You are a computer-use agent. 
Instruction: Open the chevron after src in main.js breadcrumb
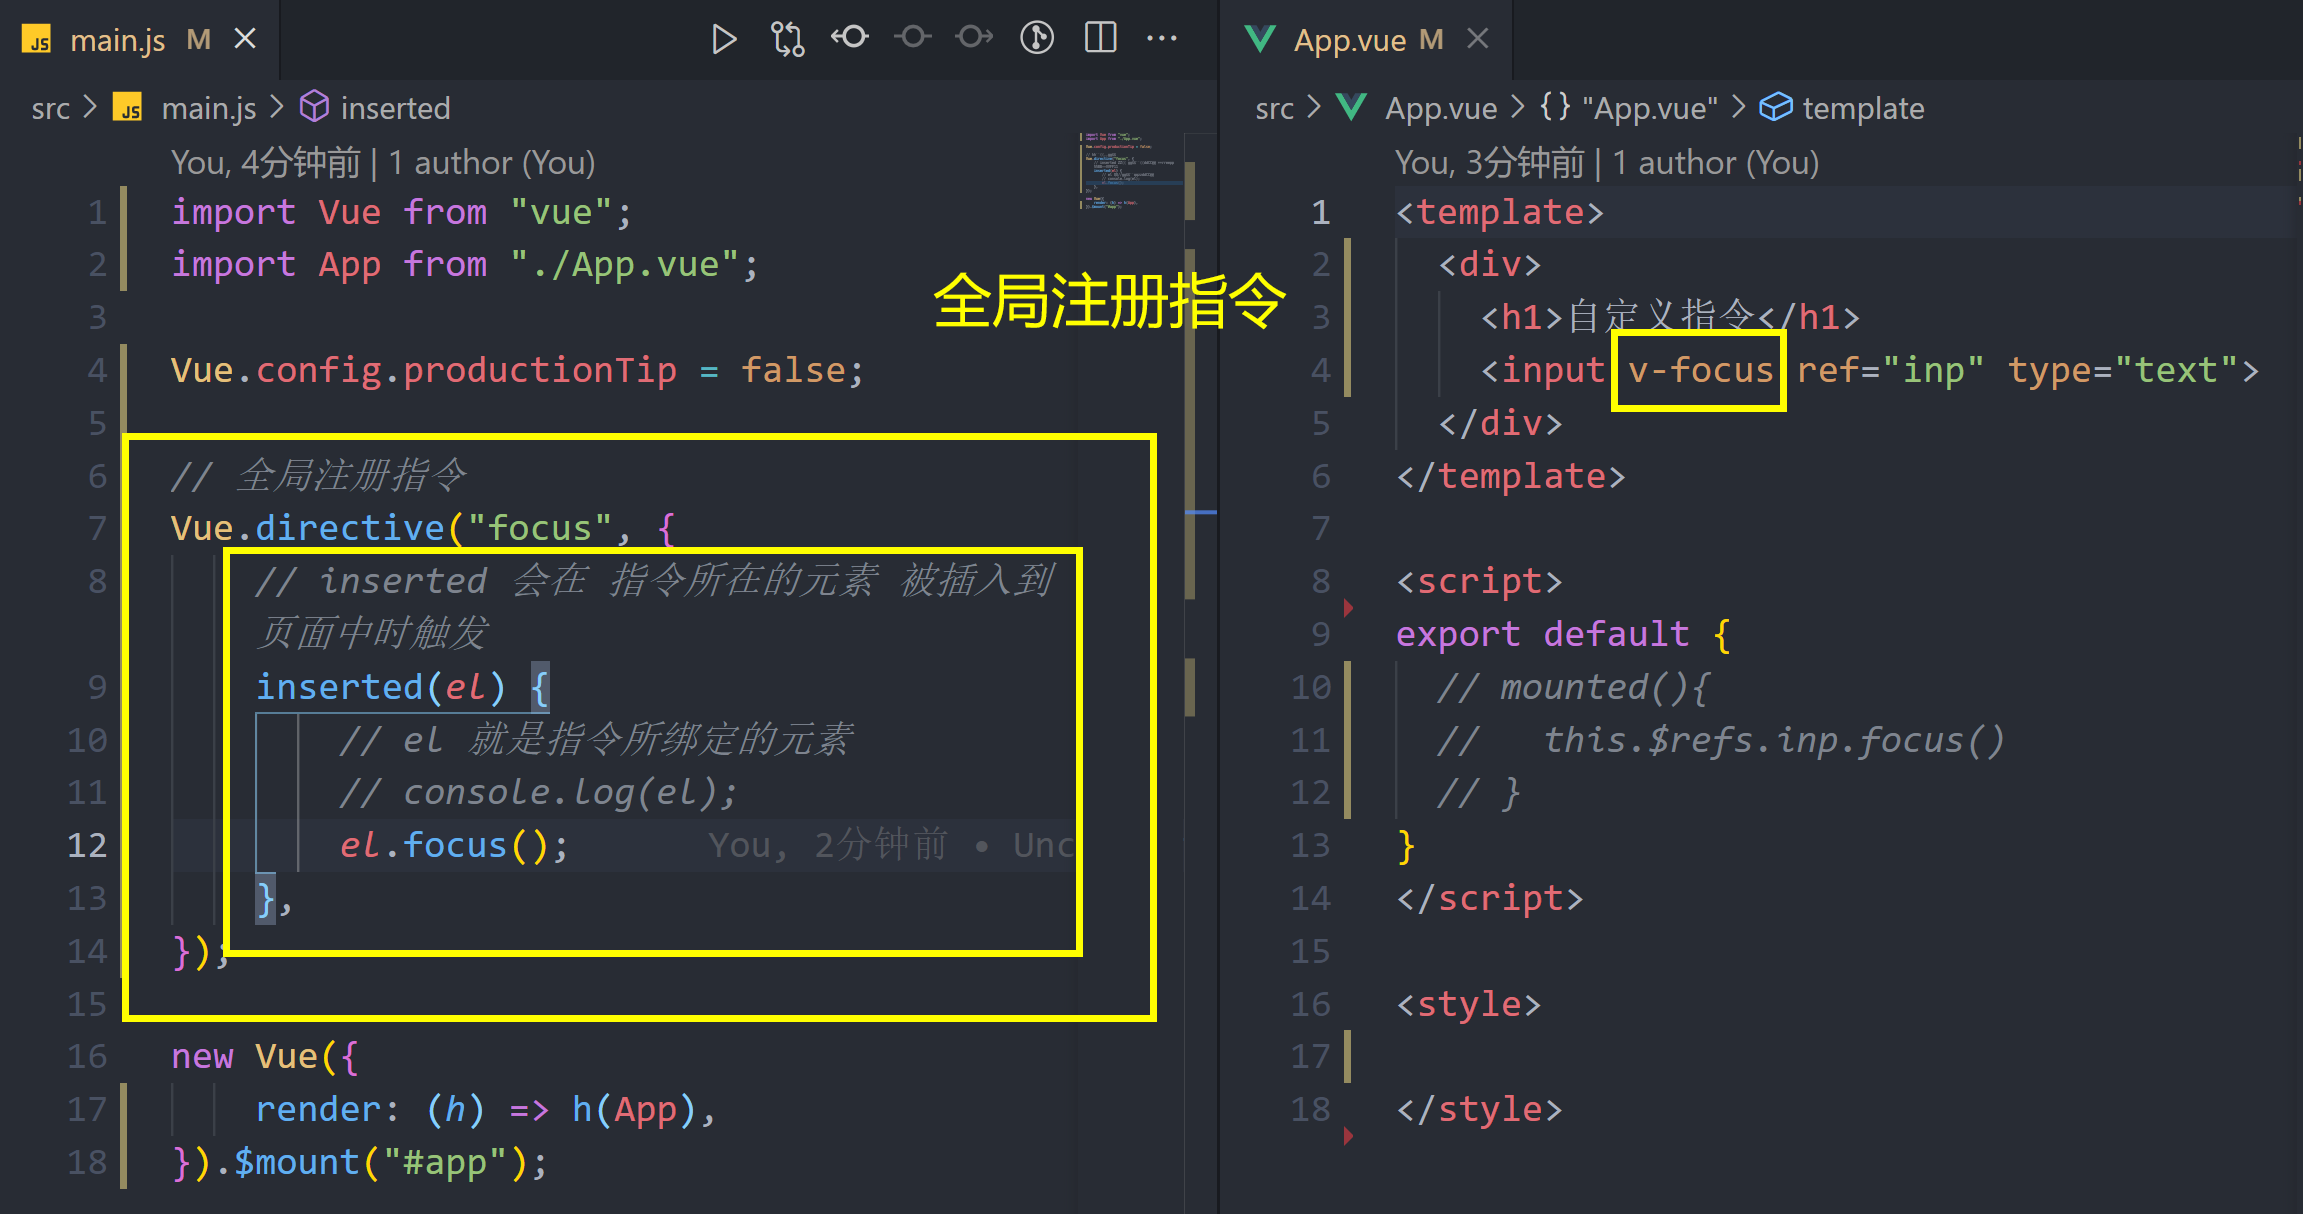(90, 107)
